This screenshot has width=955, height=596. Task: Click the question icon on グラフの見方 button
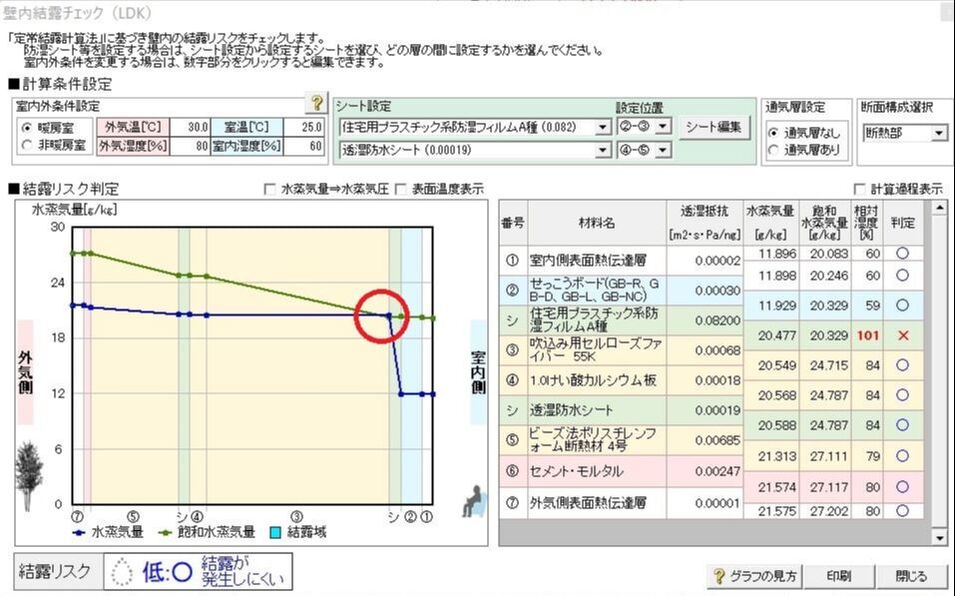click(719, 576)
